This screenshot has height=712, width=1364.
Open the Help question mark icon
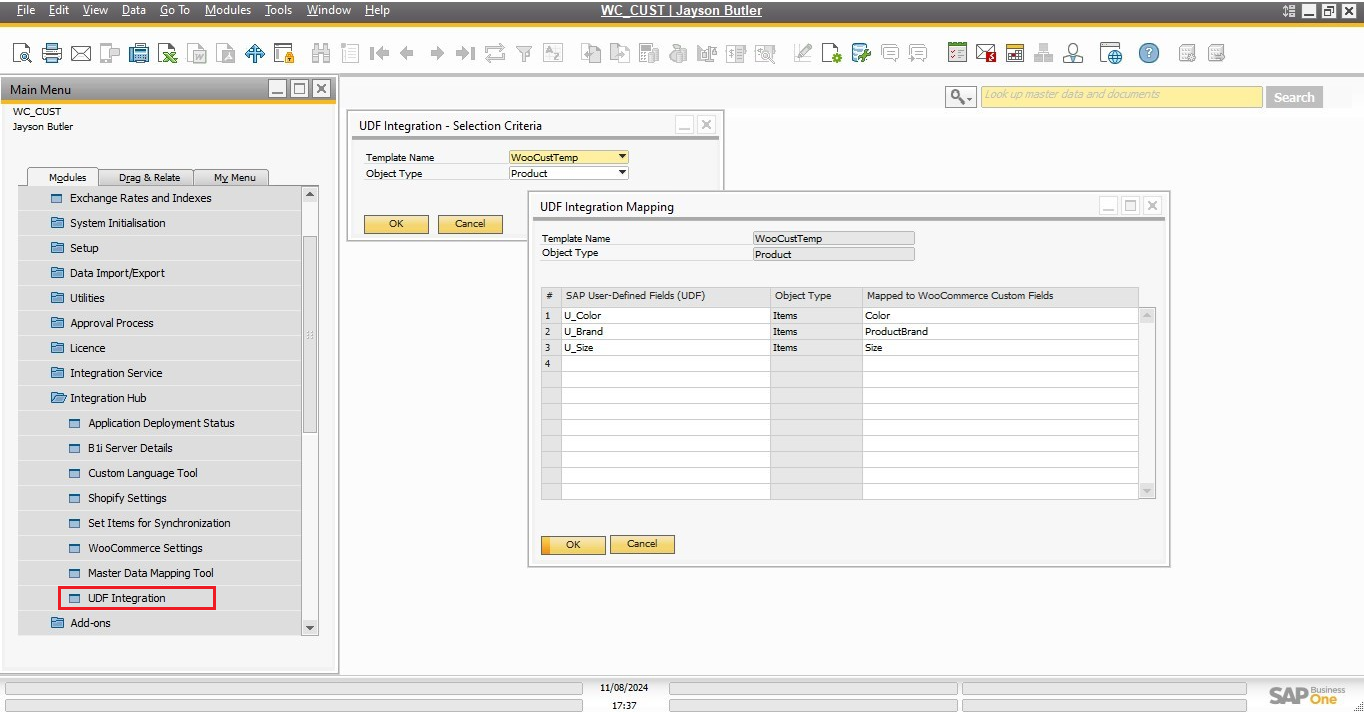(x=1149, y=53)
